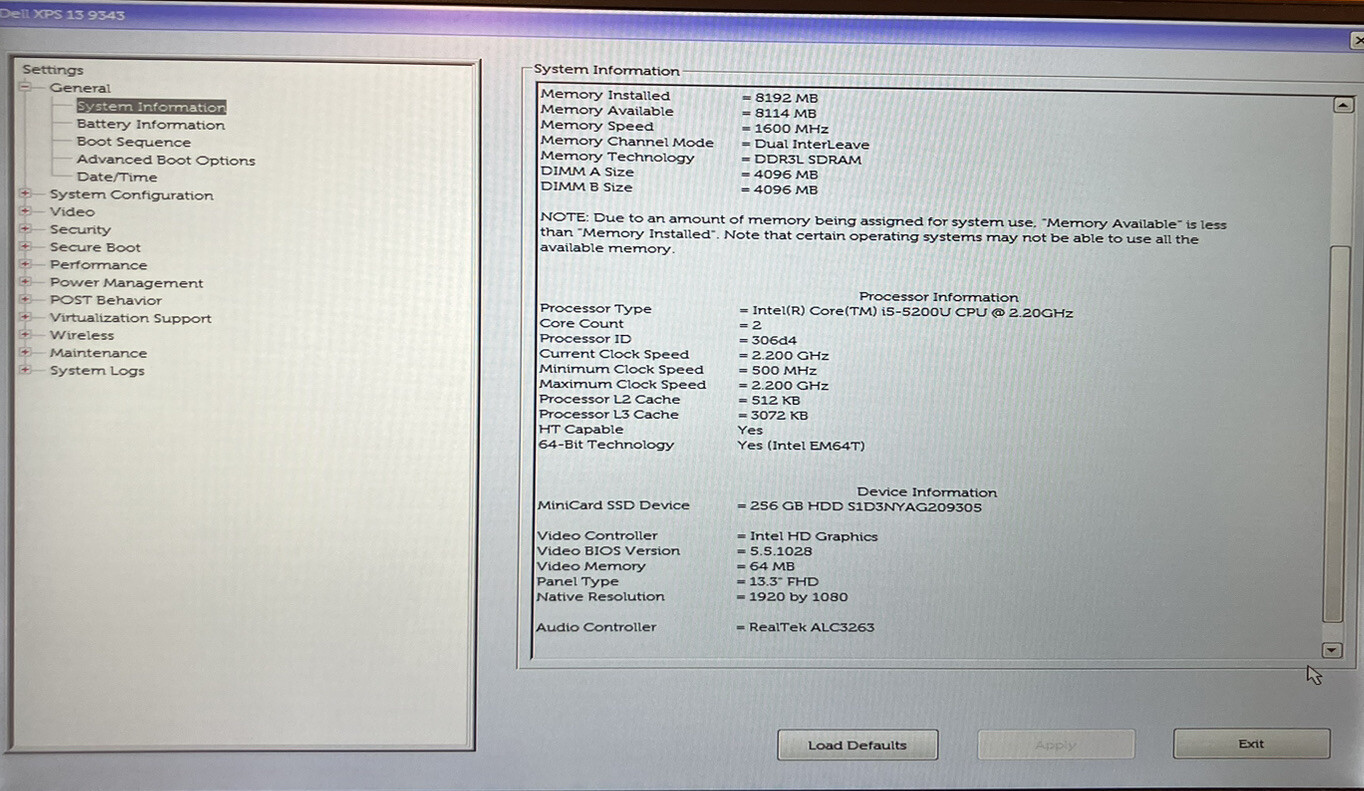
Task: Select the Performance category label
Action: click(x=98, y=265)
